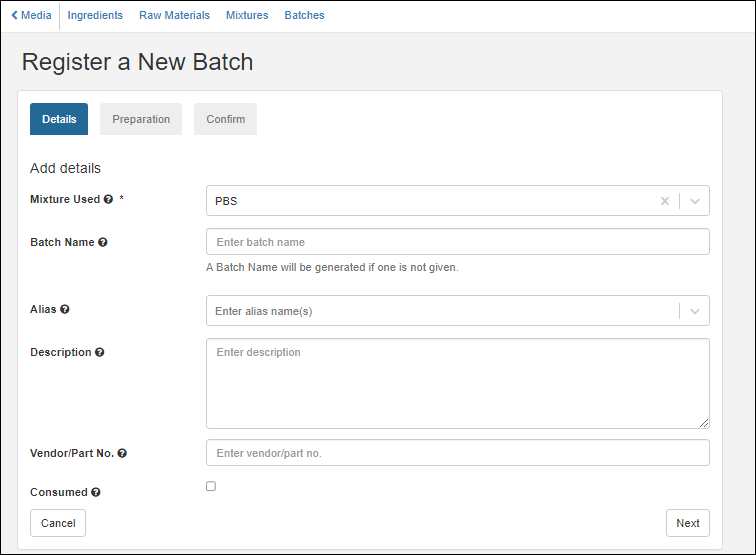Click the Cancel button
This screenshot has width=756, height=555.
coord(58,523)
